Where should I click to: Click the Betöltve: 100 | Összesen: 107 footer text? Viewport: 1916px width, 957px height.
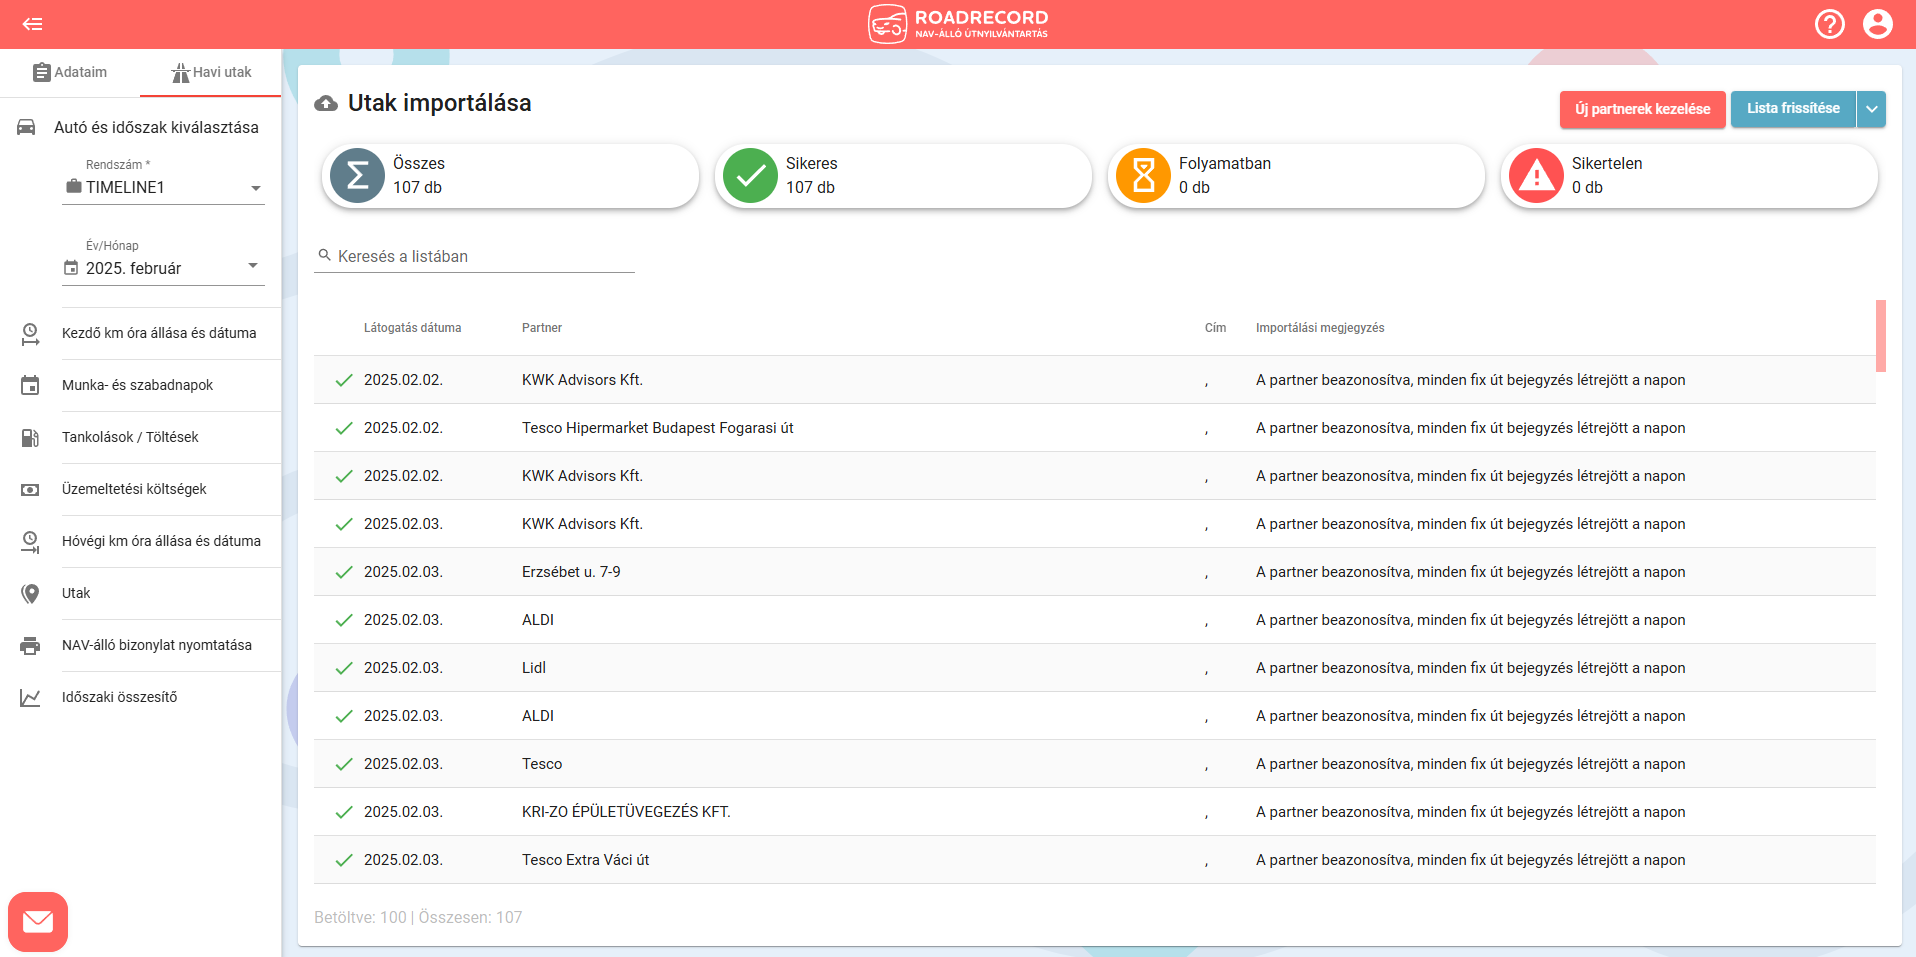[x=418, y=917]
